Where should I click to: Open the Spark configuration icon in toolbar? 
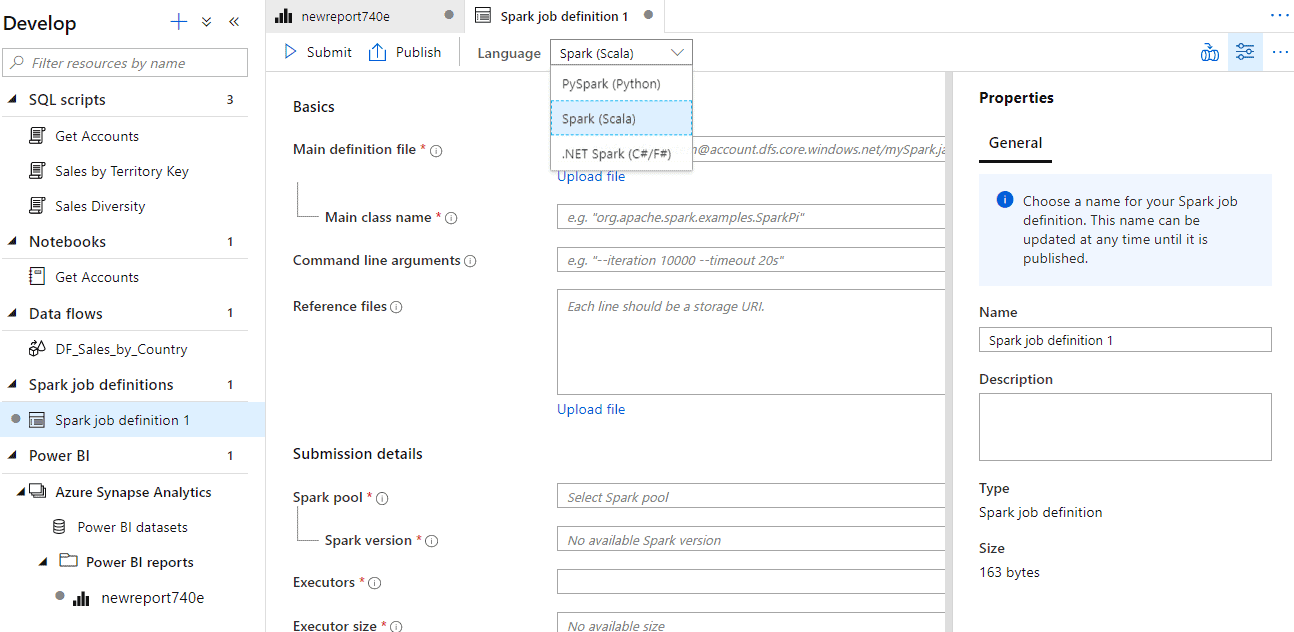click(x=1210, y=52)
